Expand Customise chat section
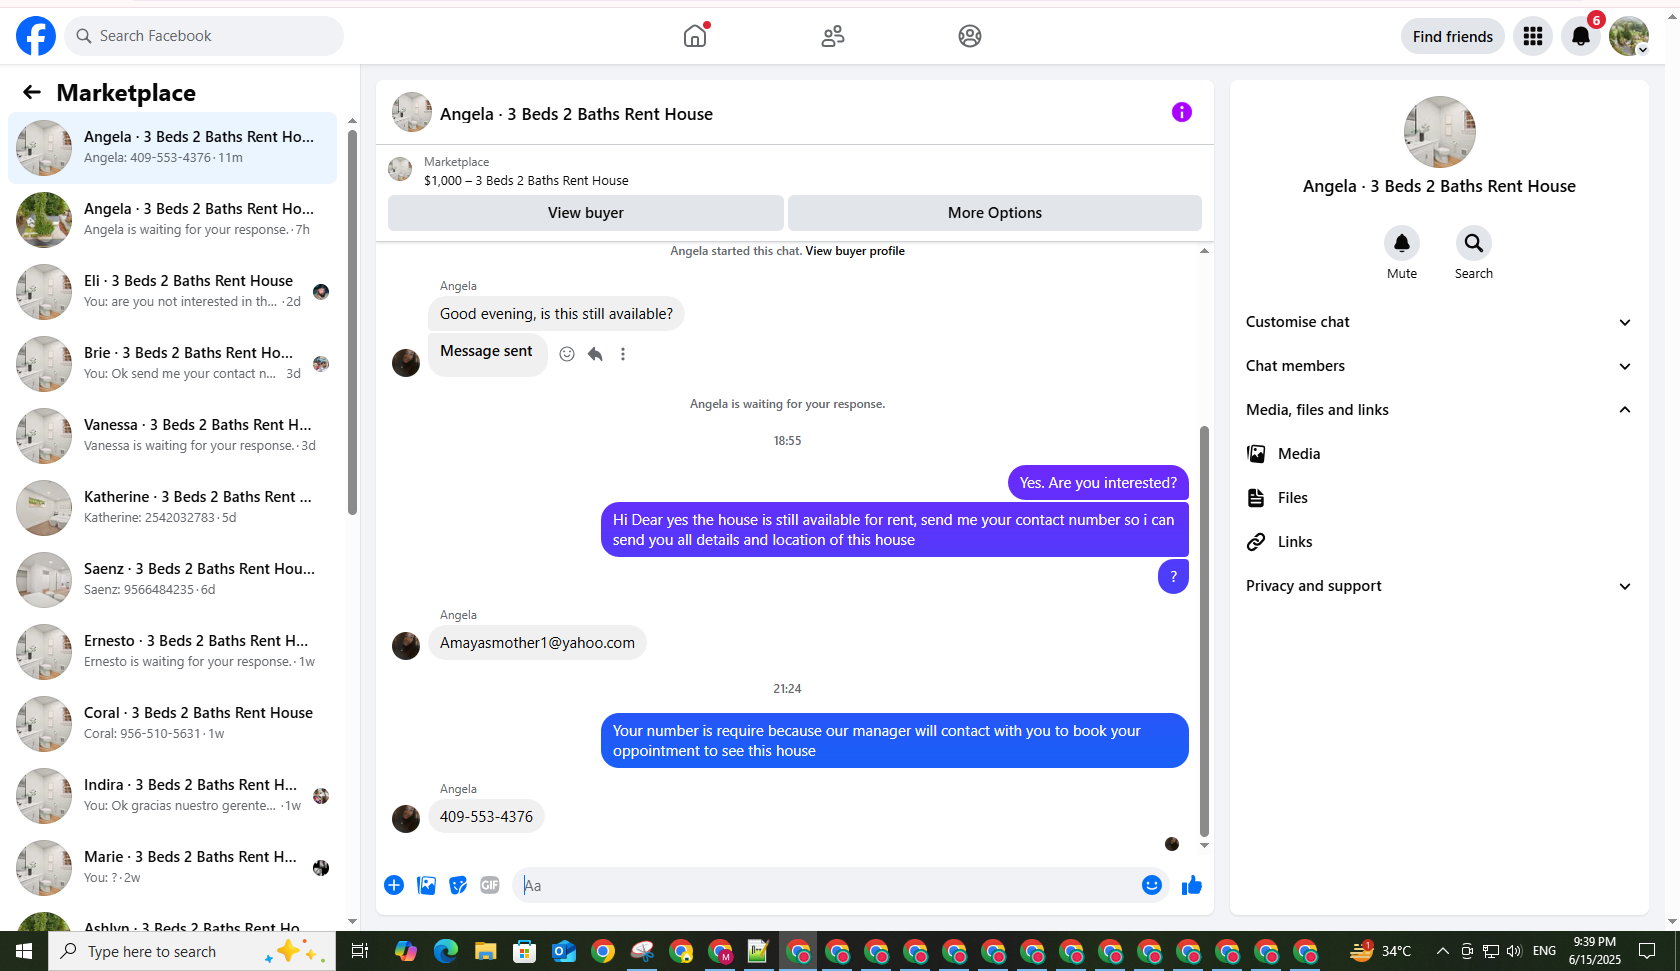 (x=1440, y=322)
